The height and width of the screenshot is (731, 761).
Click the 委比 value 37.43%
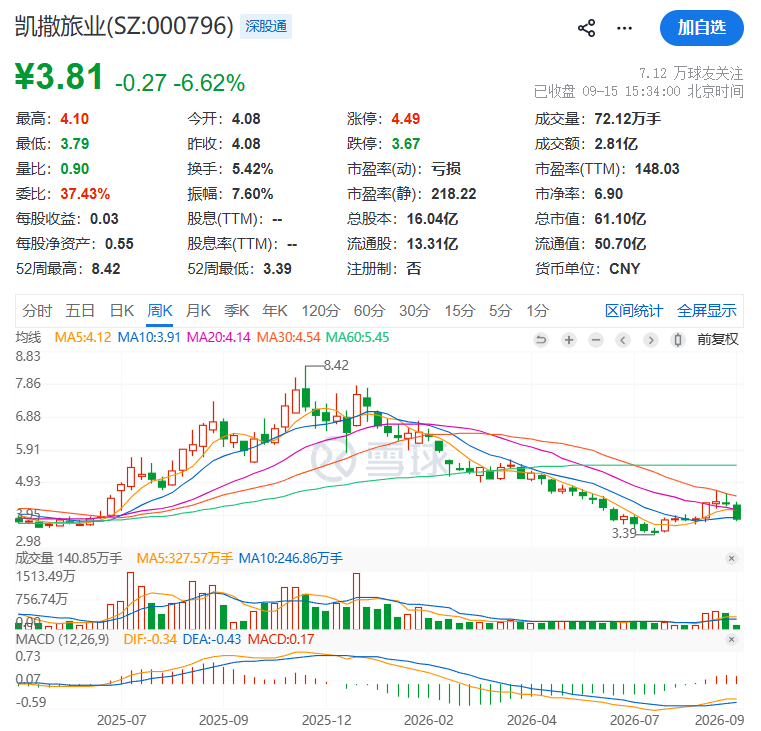coord(85,194)
